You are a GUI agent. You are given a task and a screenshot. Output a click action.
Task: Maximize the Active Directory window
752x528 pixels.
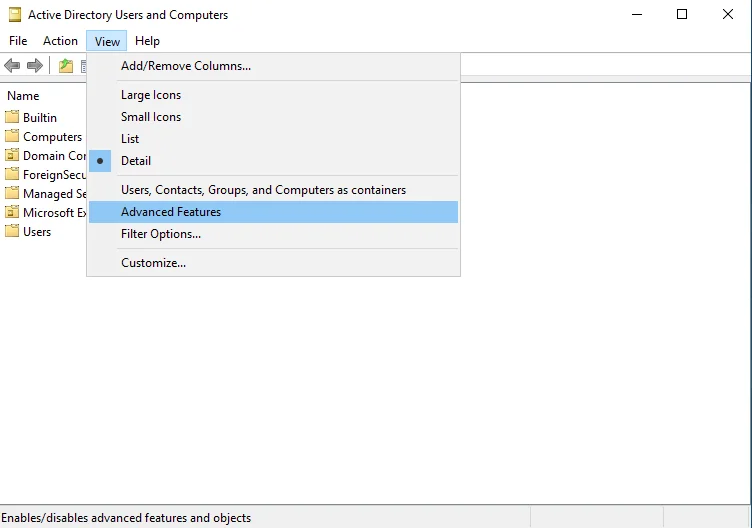pyautogui.click(x=682, y=14)
